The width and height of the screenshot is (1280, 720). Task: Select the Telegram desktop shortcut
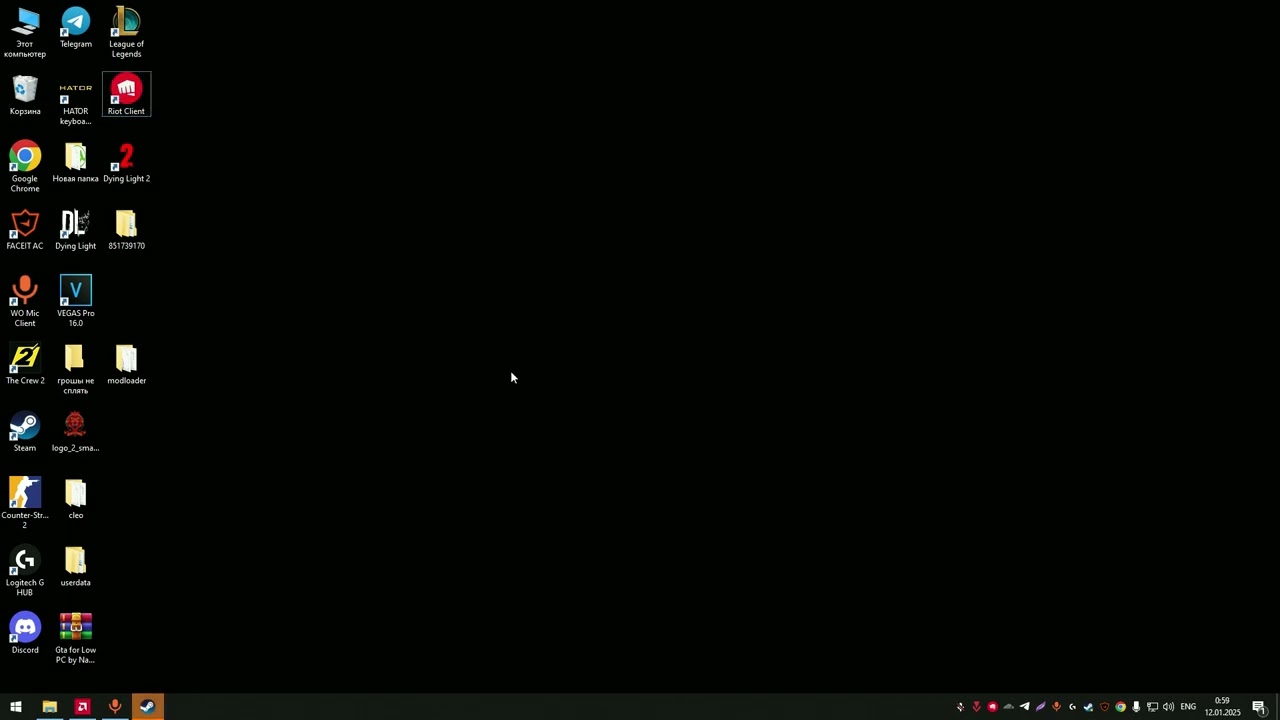click(76, 28)
